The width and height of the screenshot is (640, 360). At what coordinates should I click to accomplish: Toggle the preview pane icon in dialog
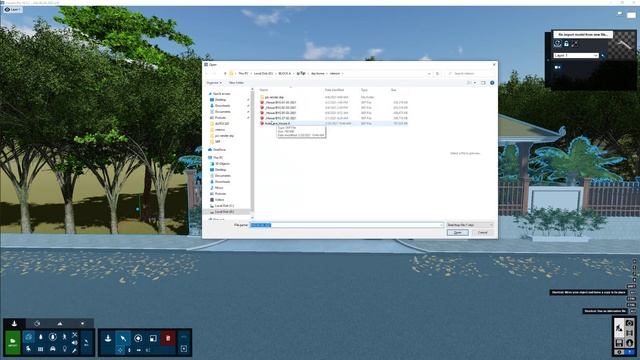point(483,83)
